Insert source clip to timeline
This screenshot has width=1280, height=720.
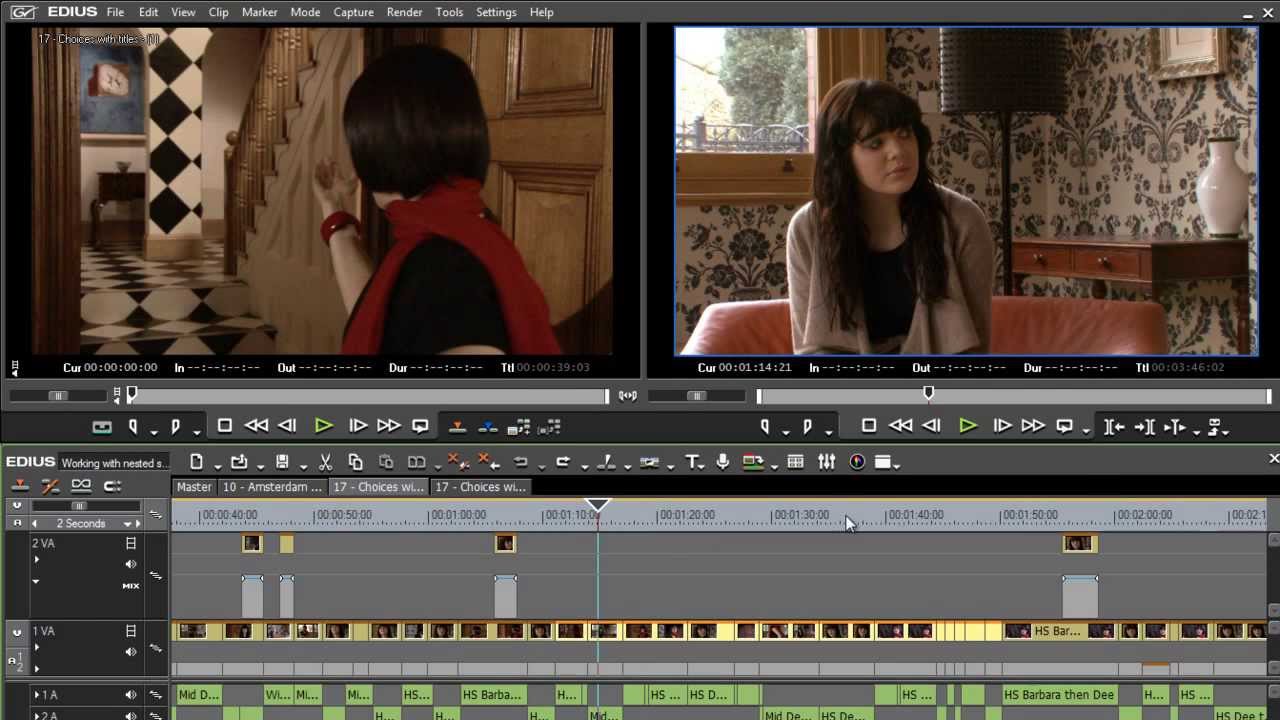[457, 427]
